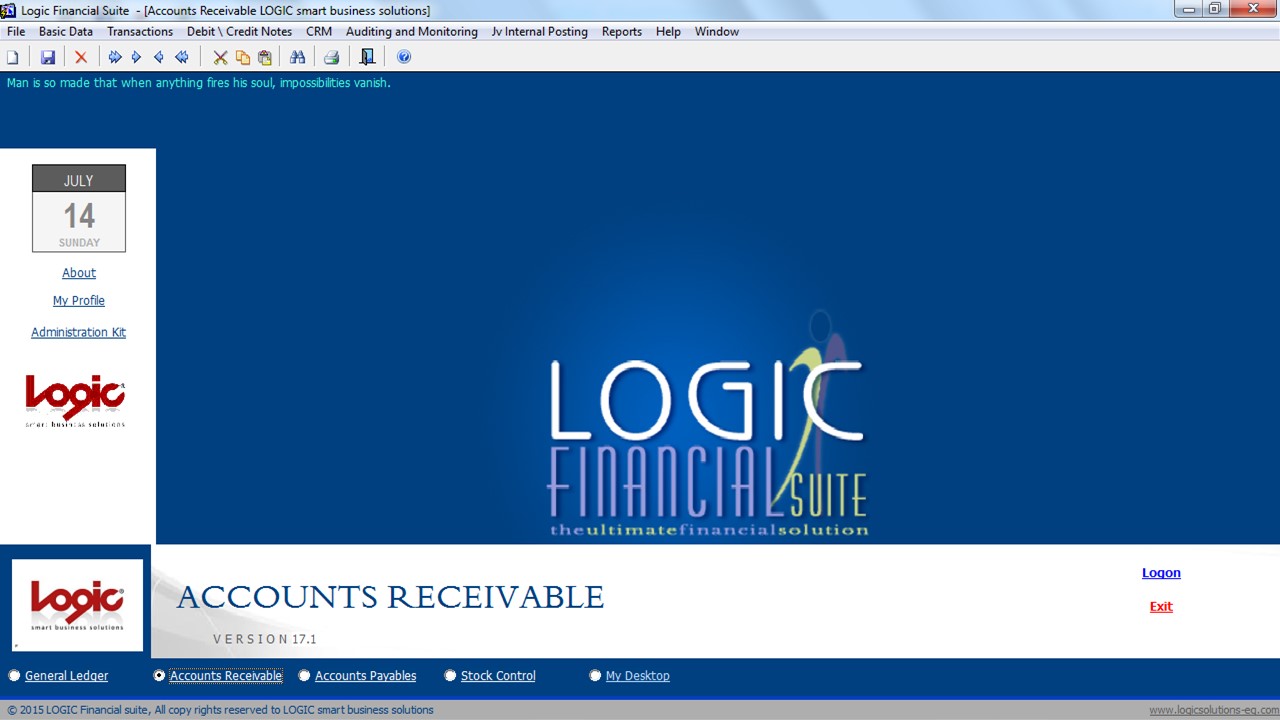Screen dimensions: 1280x720
Task: Click the New document toolbar icon
Action: pos(13,58)
